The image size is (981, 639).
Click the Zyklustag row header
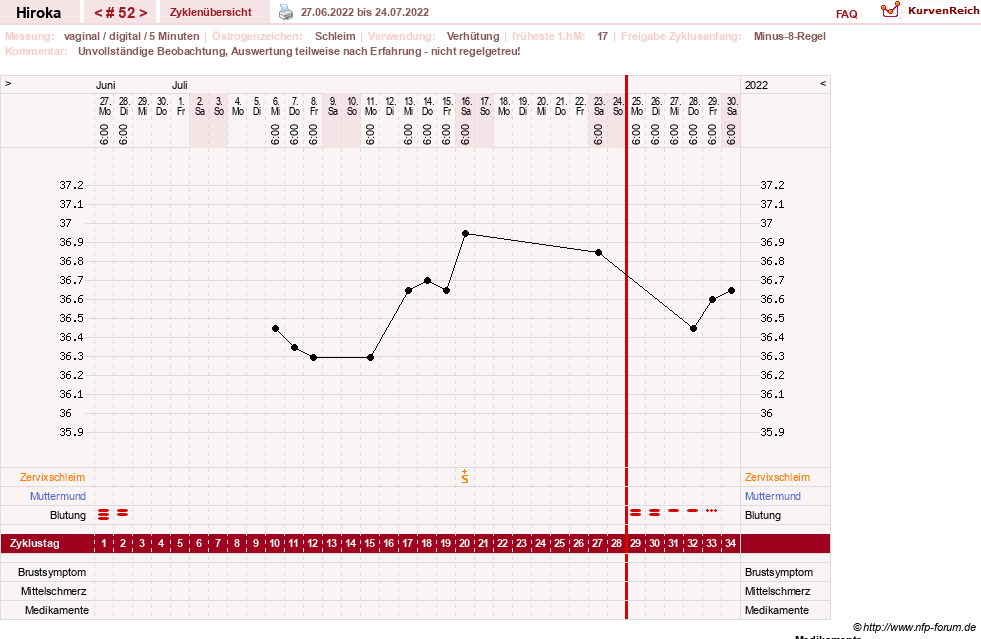tap(35, 543)
